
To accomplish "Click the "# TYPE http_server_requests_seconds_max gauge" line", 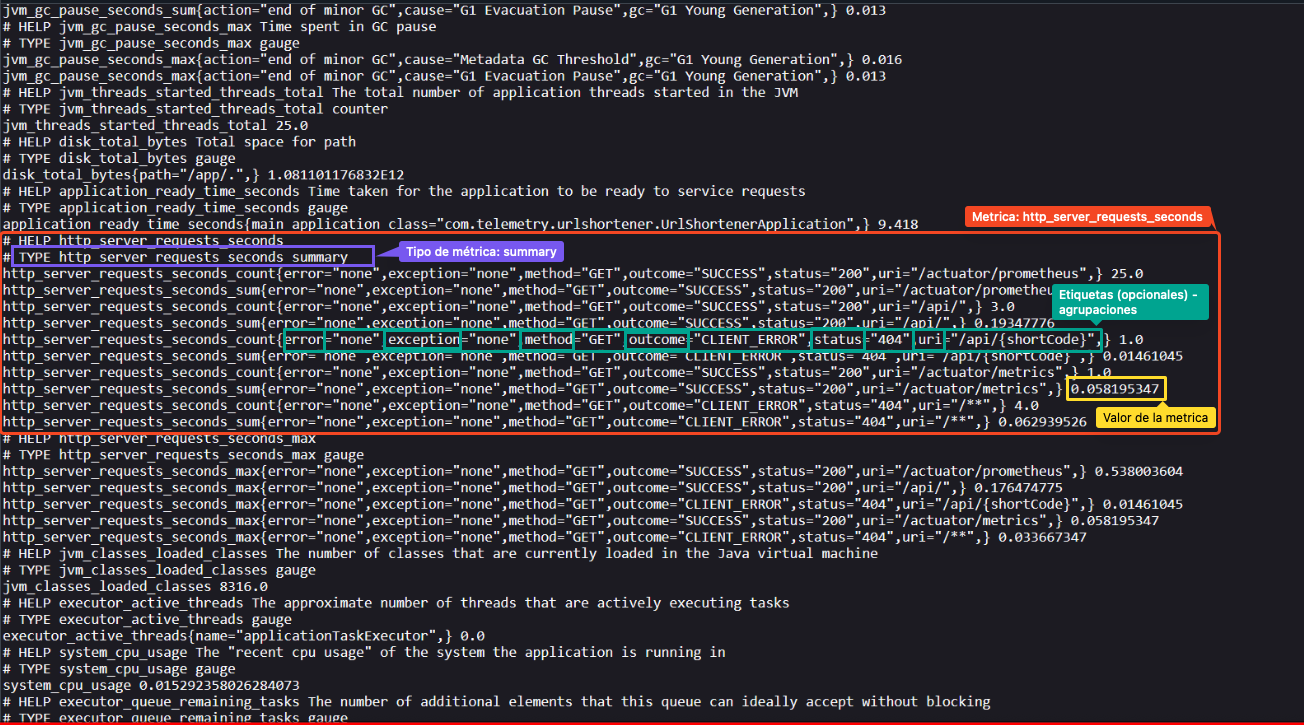I will (183, 455).
